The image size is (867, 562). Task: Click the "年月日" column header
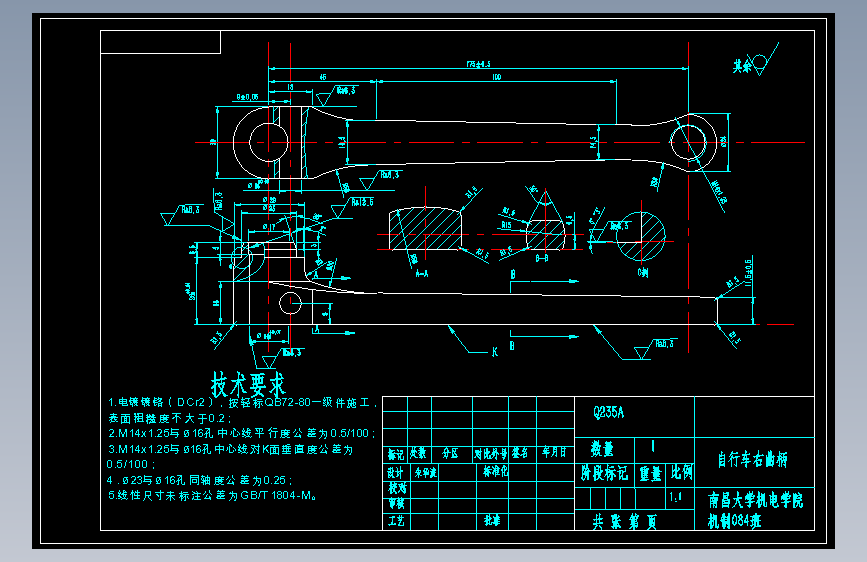pos(554,452)
